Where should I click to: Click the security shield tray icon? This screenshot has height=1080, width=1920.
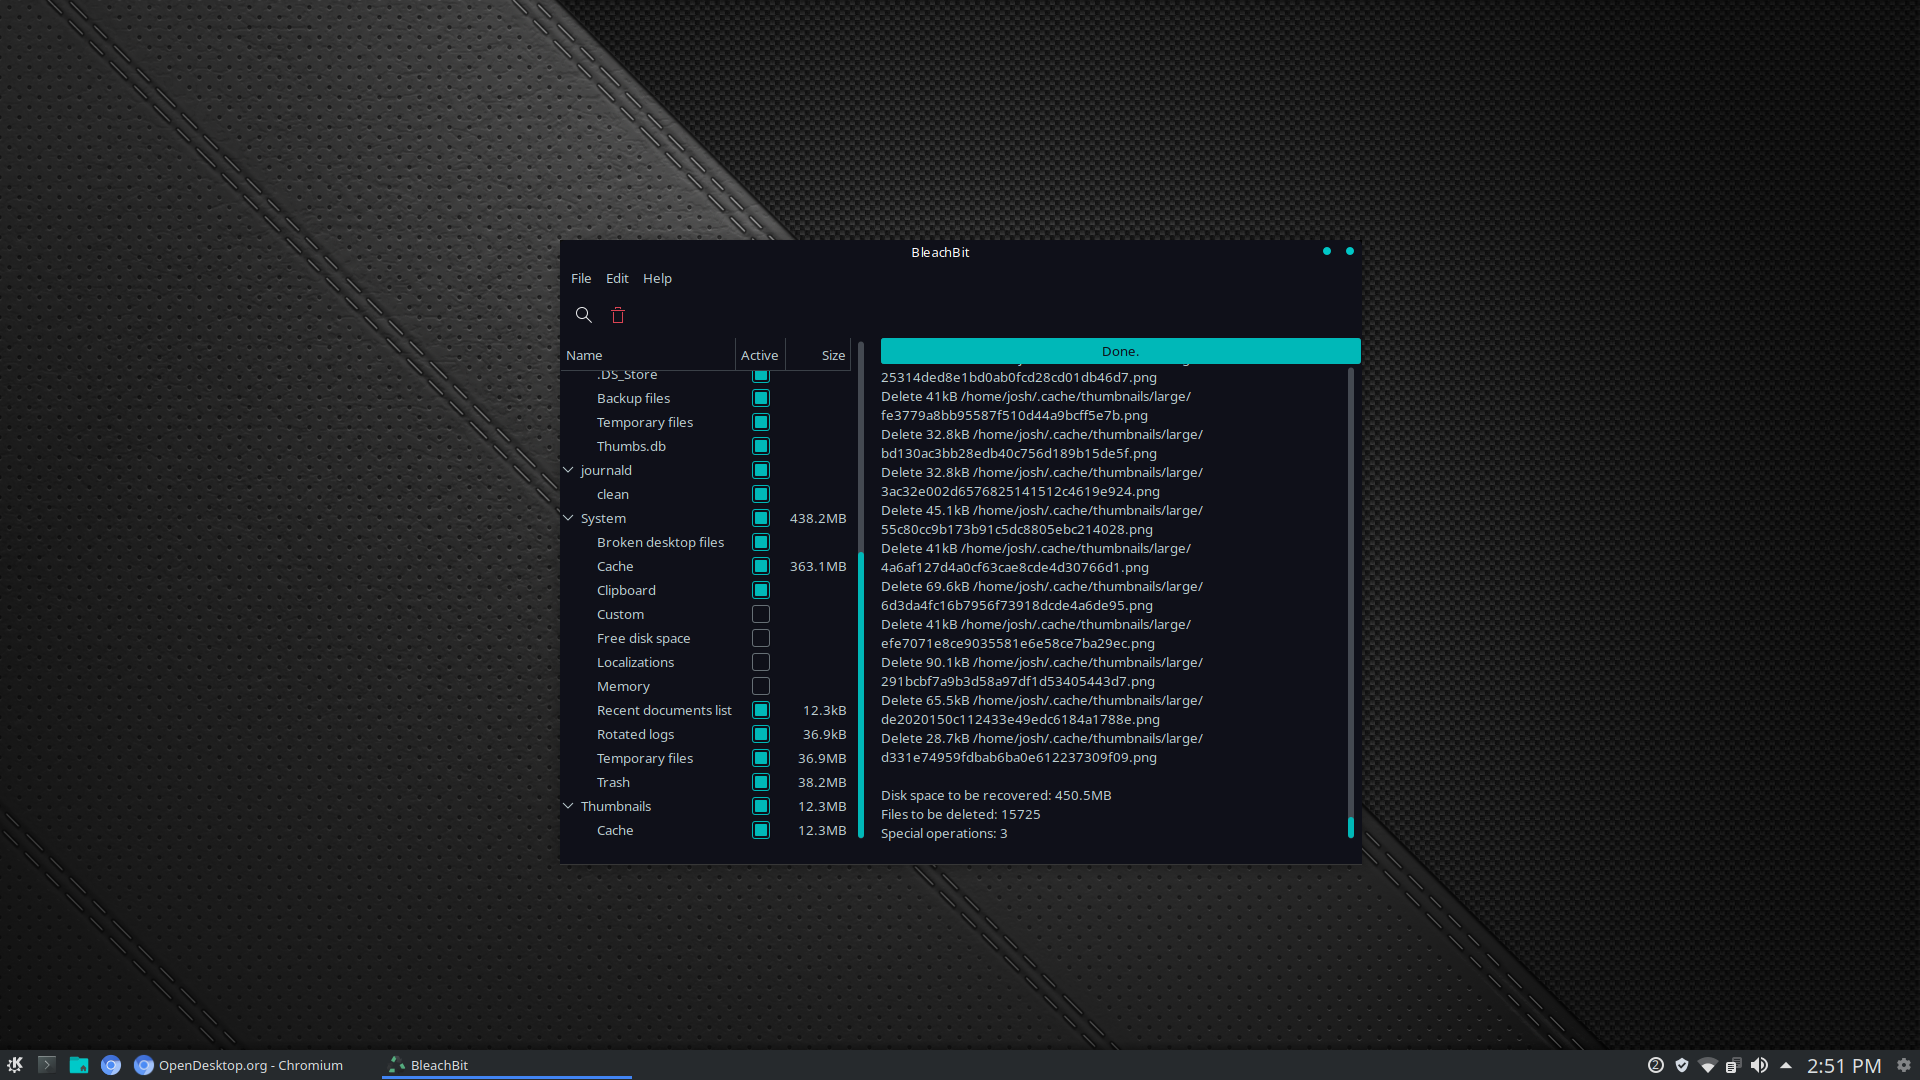1682,1065
